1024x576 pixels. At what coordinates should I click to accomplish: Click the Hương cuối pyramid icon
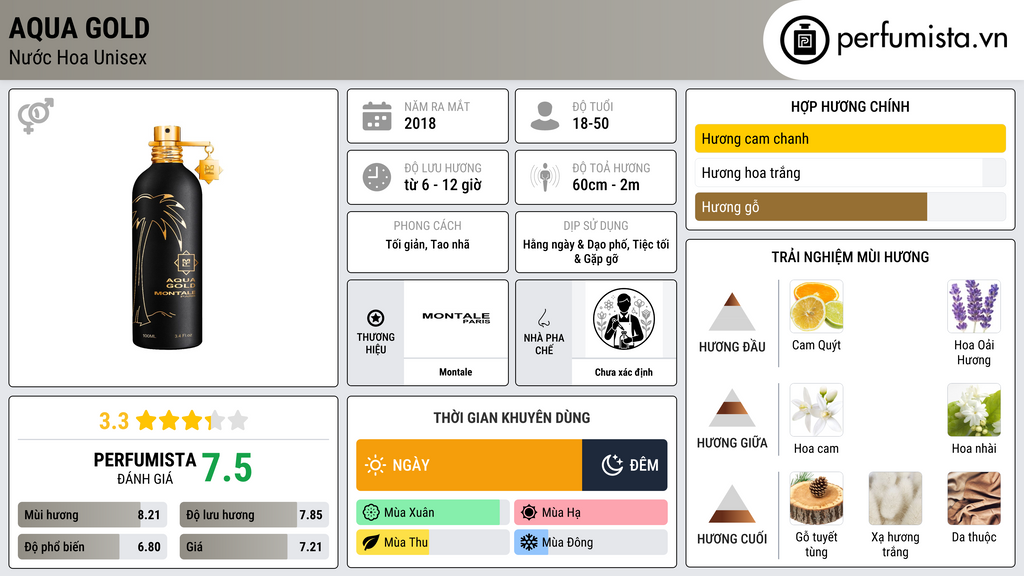tap(732, 504)
